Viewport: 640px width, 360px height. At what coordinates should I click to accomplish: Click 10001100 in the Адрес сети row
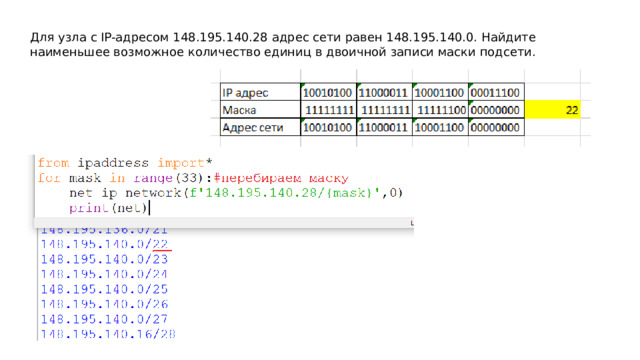pos(440,127)
